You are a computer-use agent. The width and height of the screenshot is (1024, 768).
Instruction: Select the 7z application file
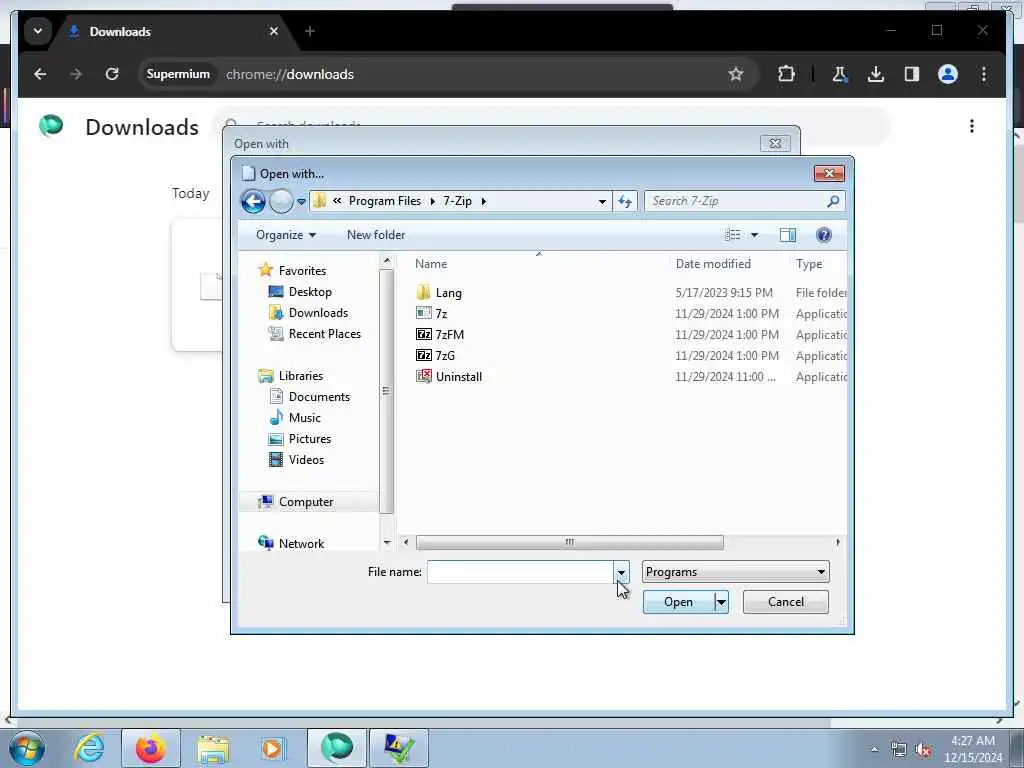coord(441,314)
